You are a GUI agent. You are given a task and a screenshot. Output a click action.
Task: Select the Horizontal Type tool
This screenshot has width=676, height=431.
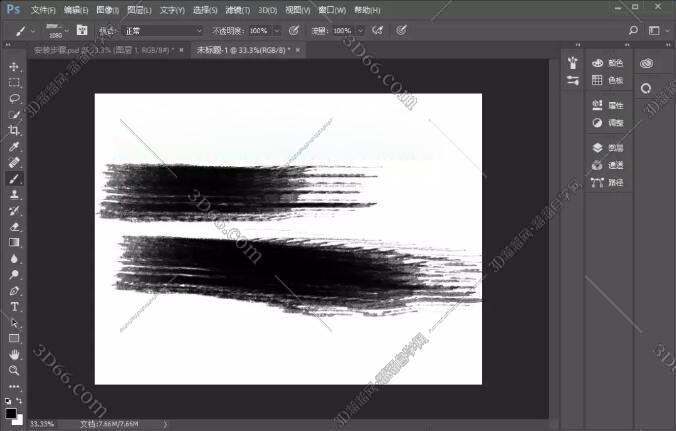click(x=14, y=306)
